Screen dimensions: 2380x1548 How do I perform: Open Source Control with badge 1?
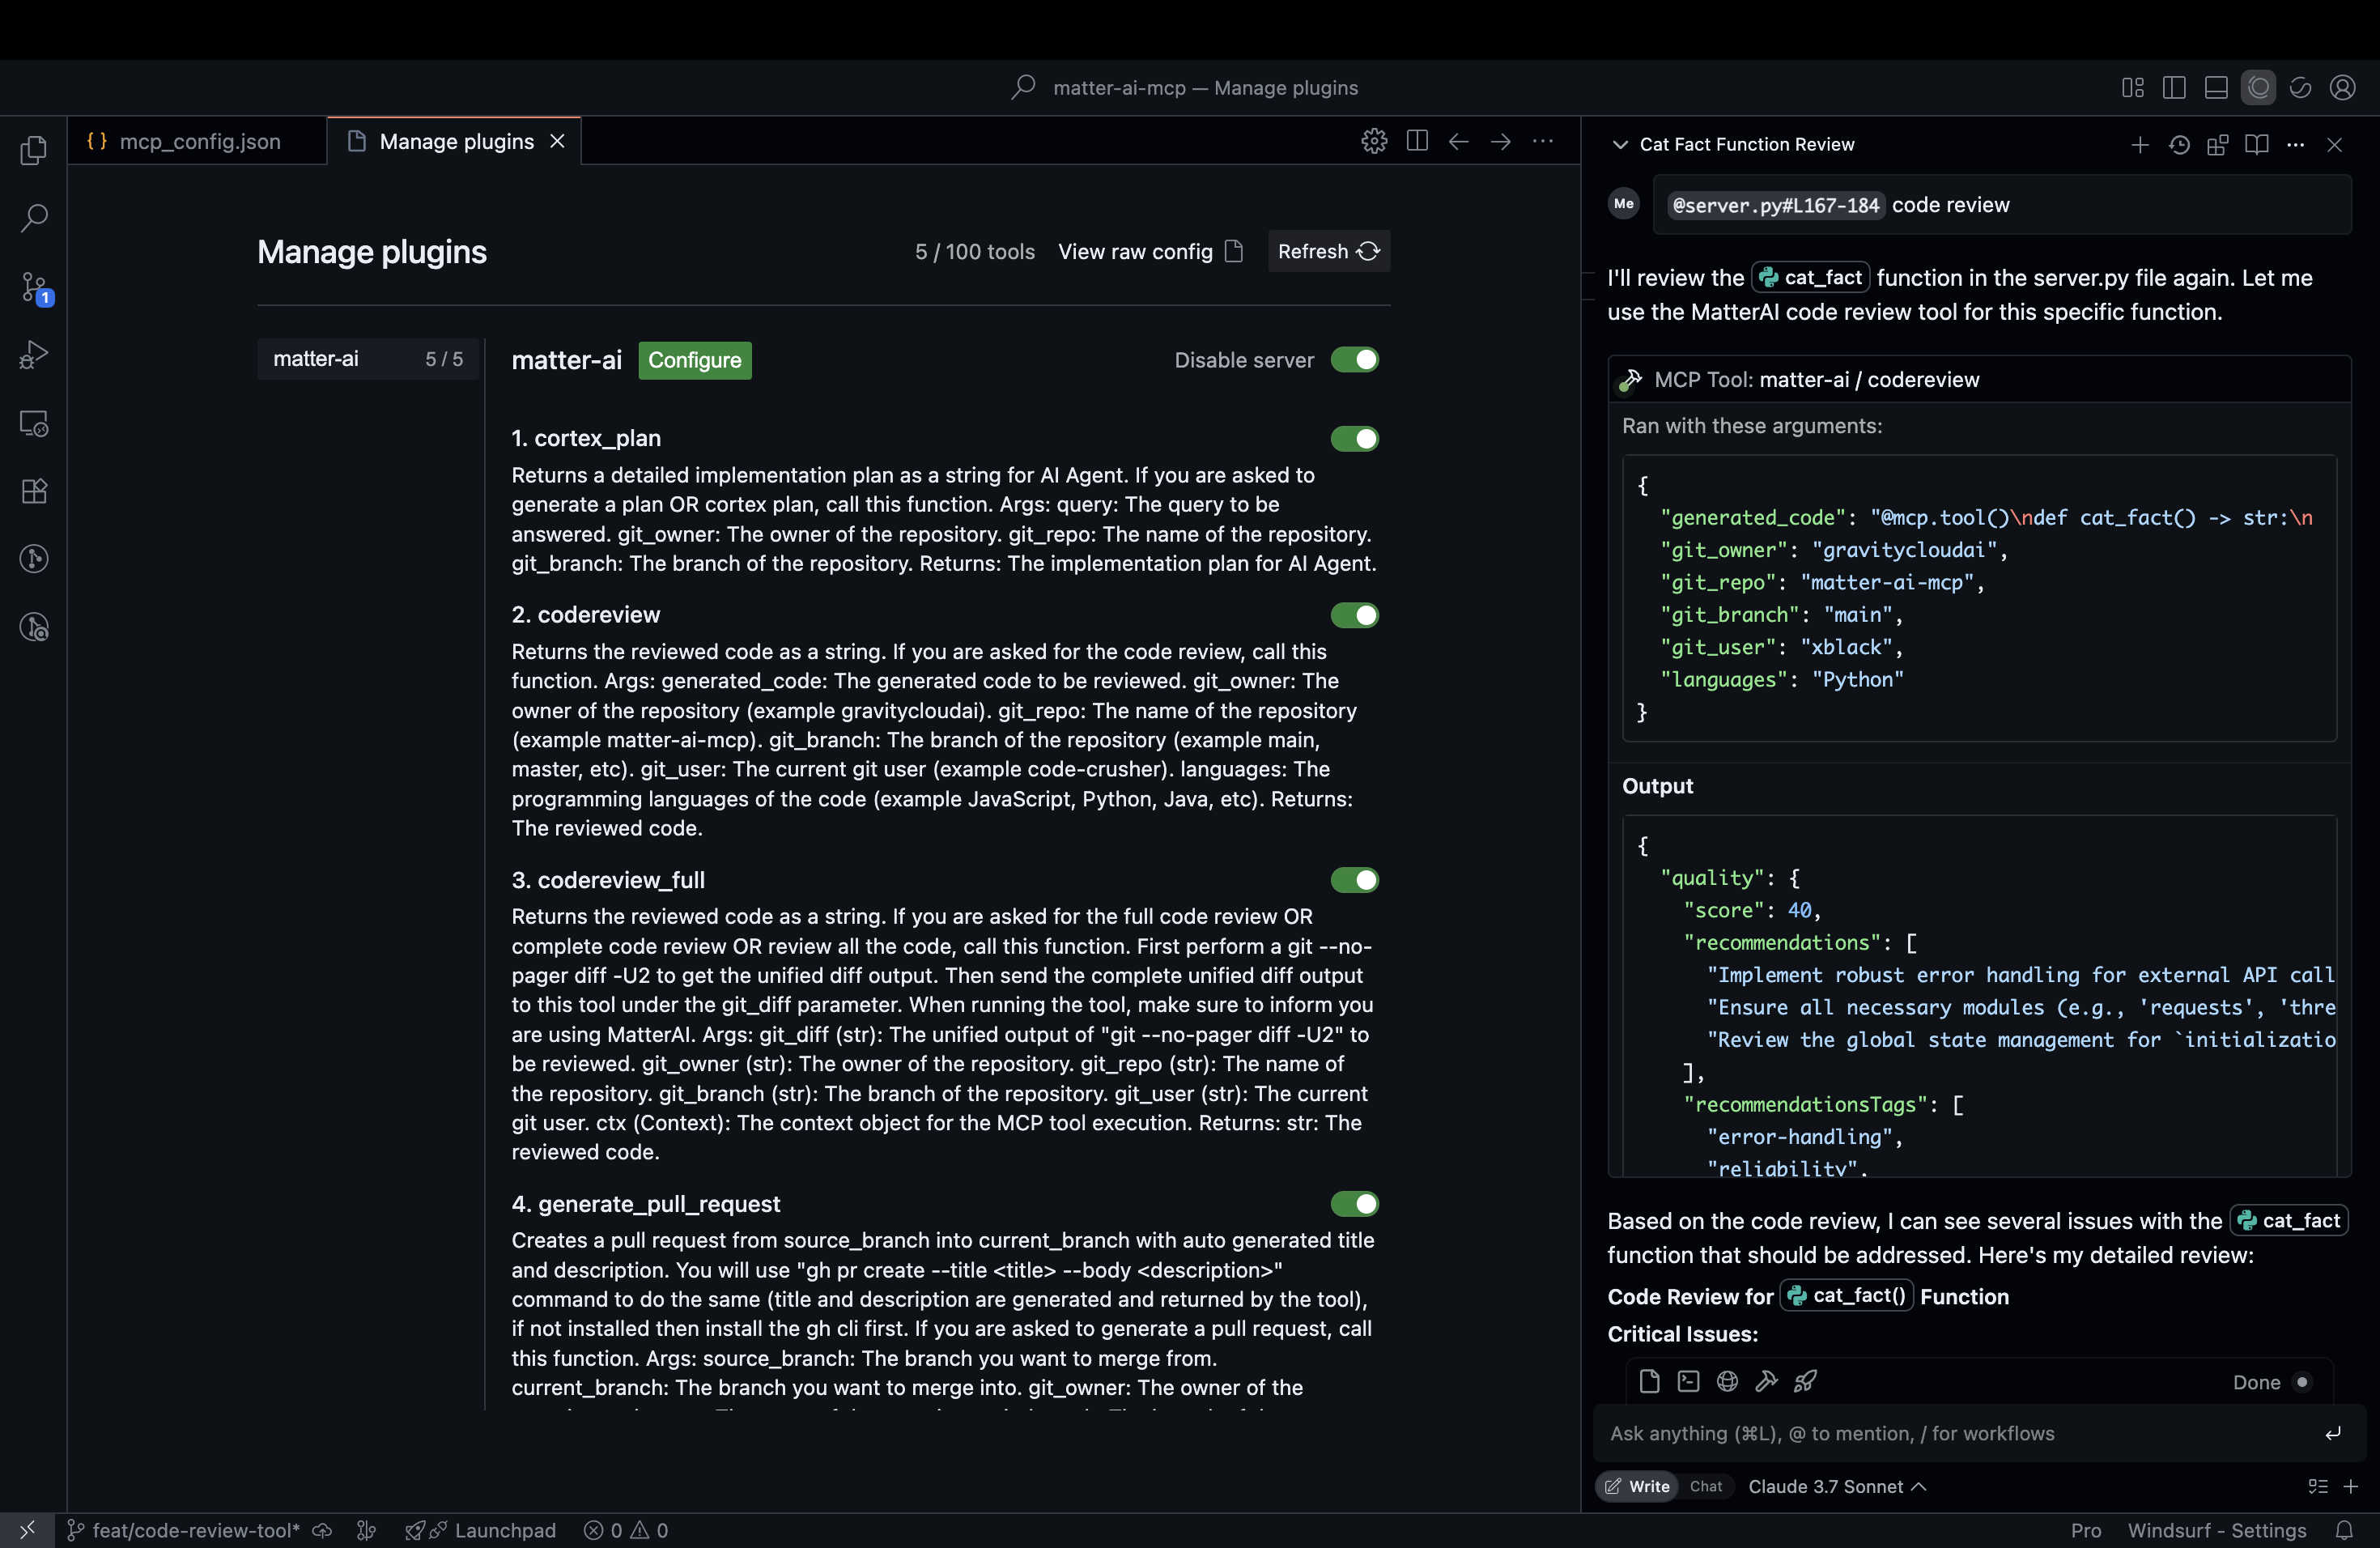[x=34, y=288]
